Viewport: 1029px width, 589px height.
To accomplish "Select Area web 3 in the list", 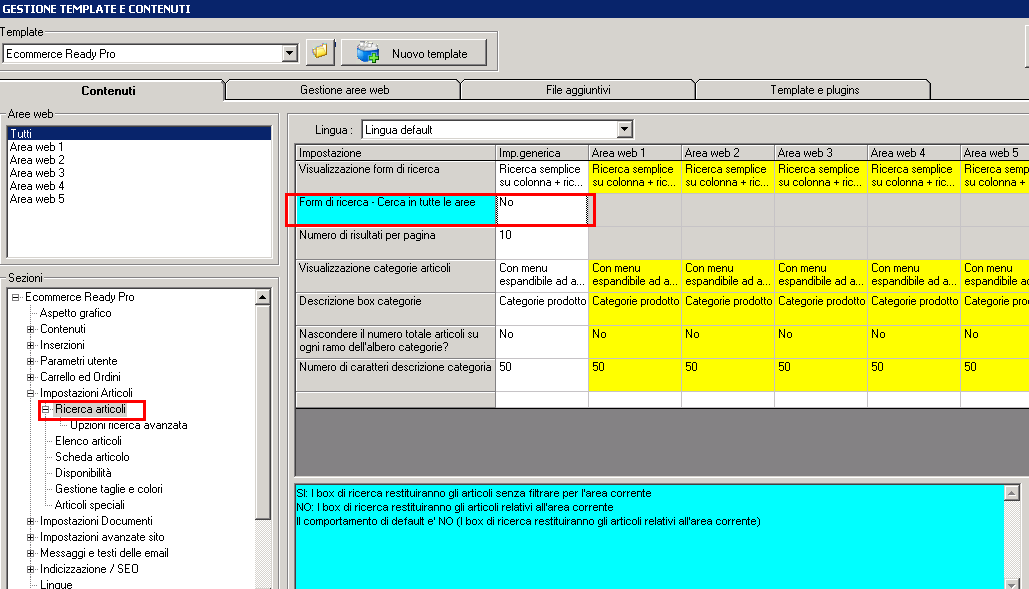I will (x=37, y=173).
